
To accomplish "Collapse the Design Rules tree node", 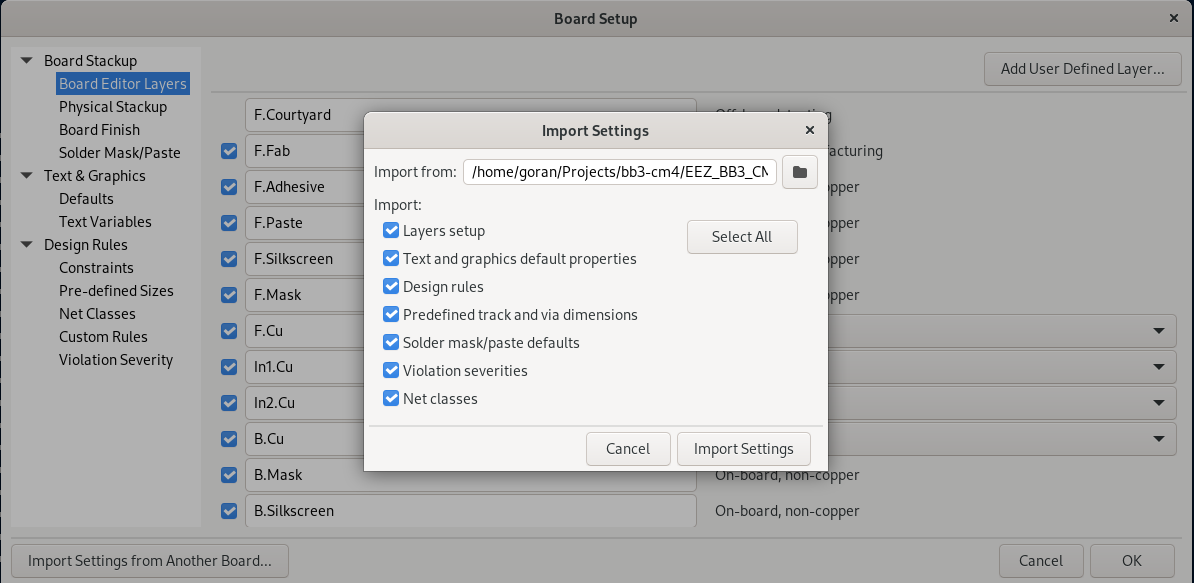I will point(27,245).
